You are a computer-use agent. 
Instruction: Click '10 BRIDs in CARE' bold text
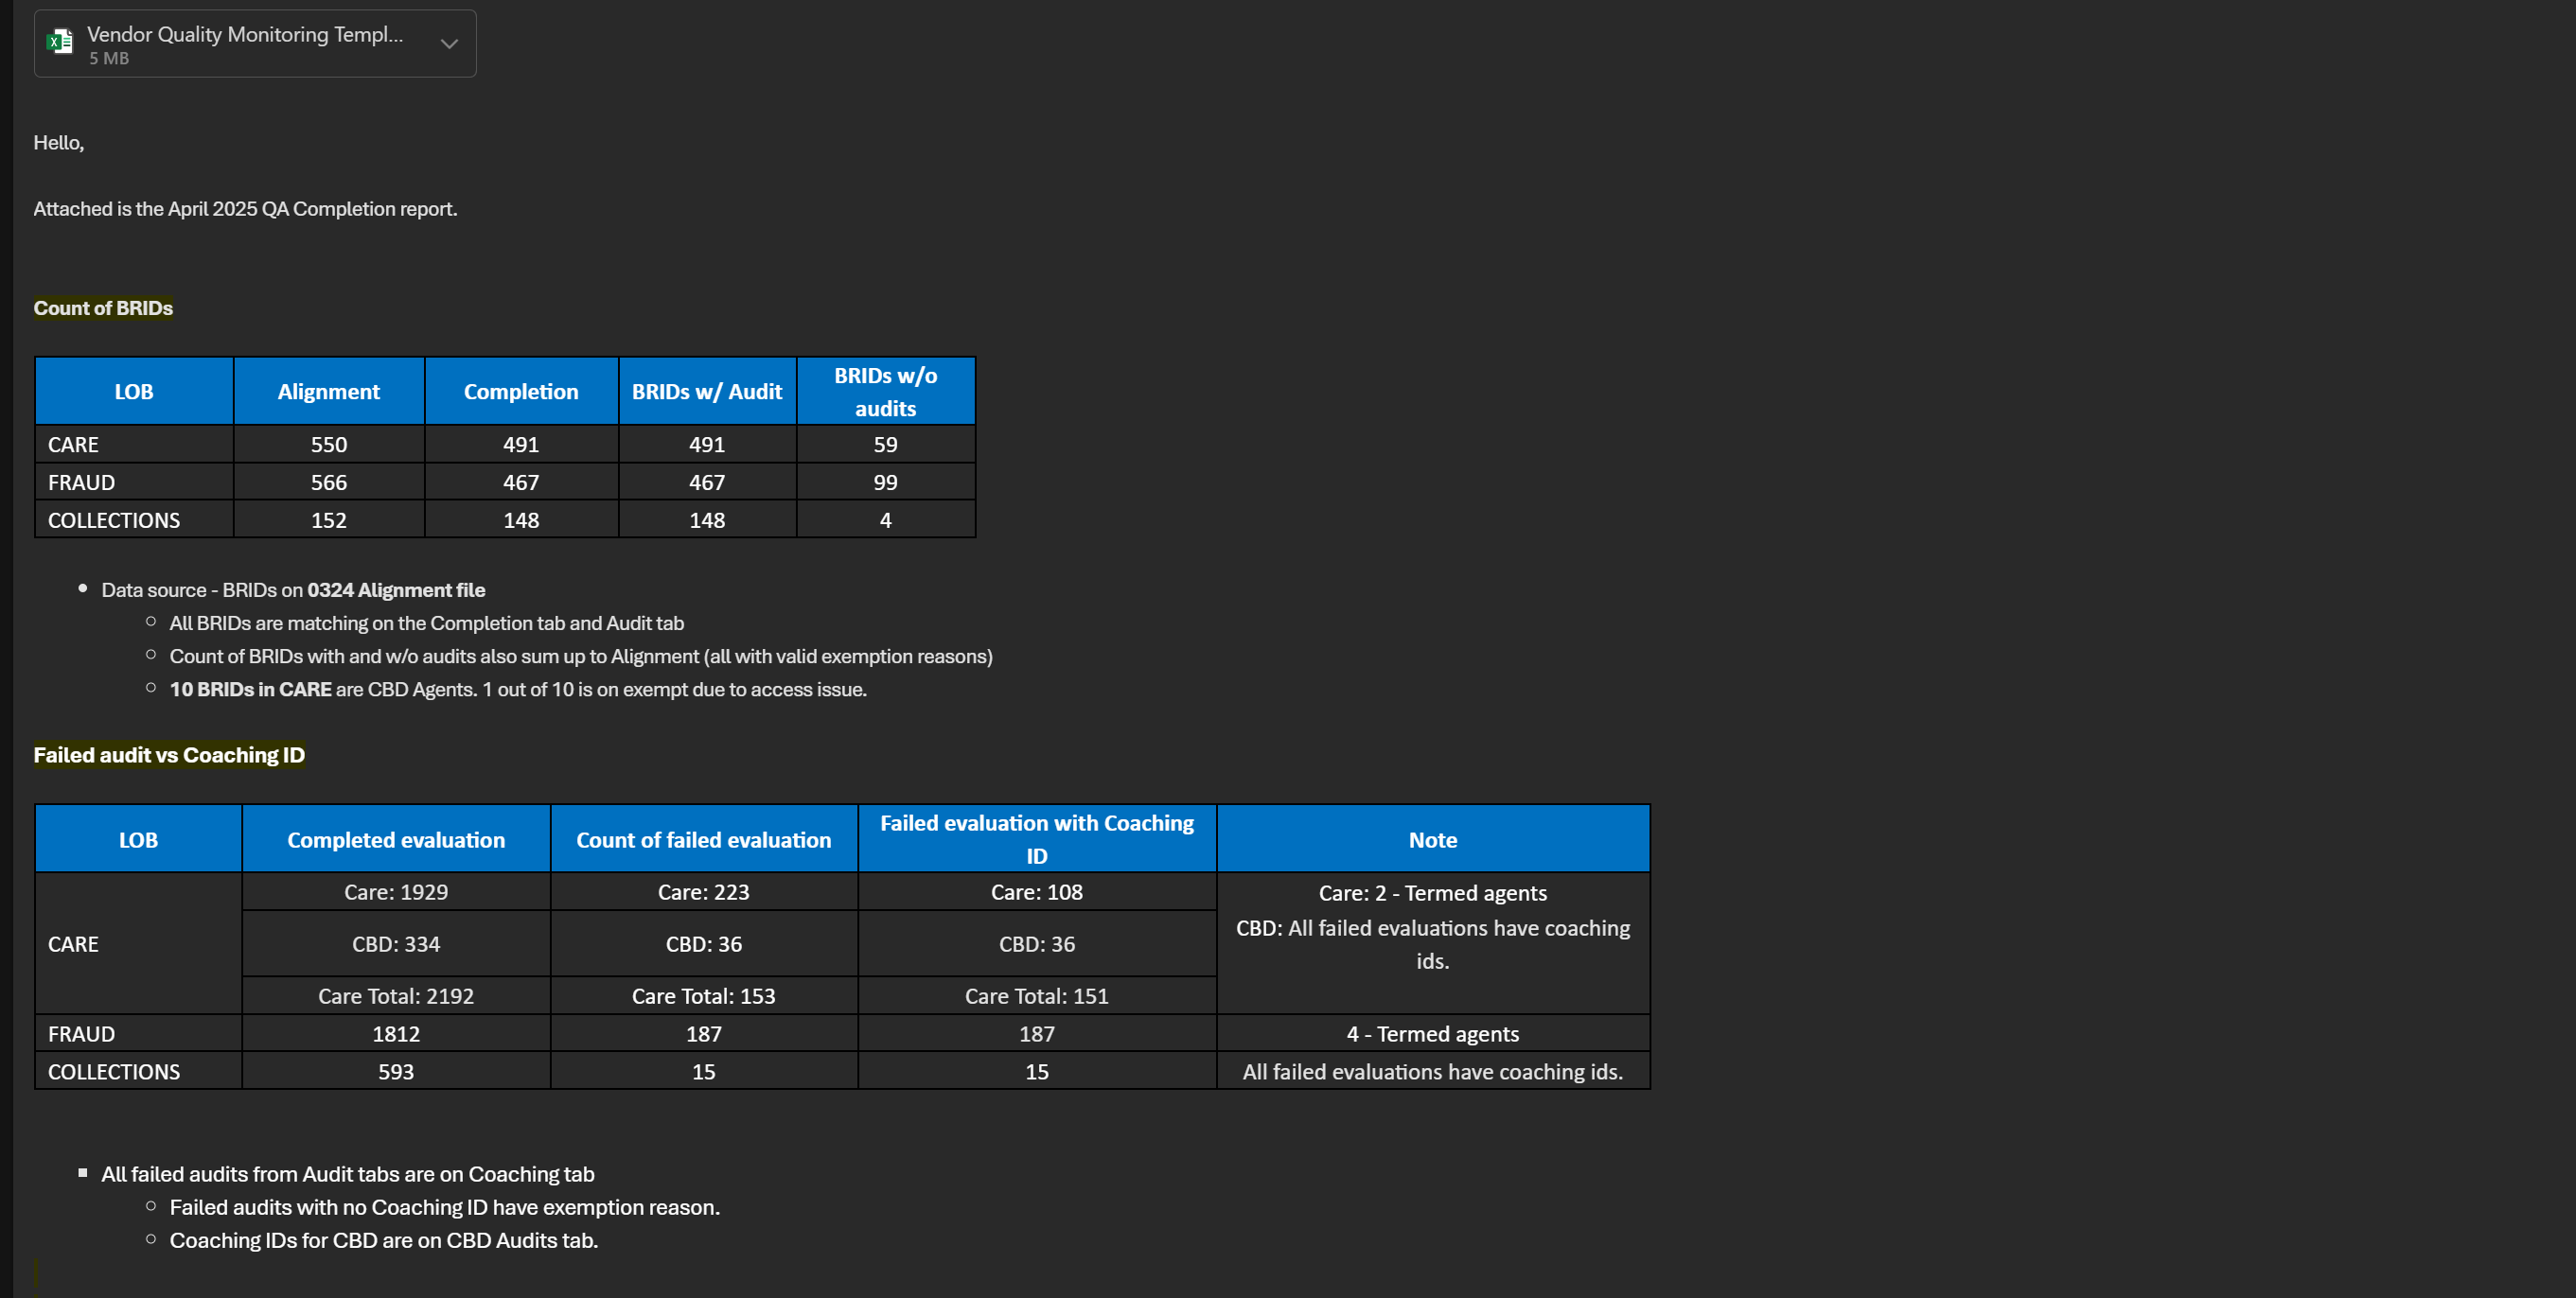coord(250,689)
